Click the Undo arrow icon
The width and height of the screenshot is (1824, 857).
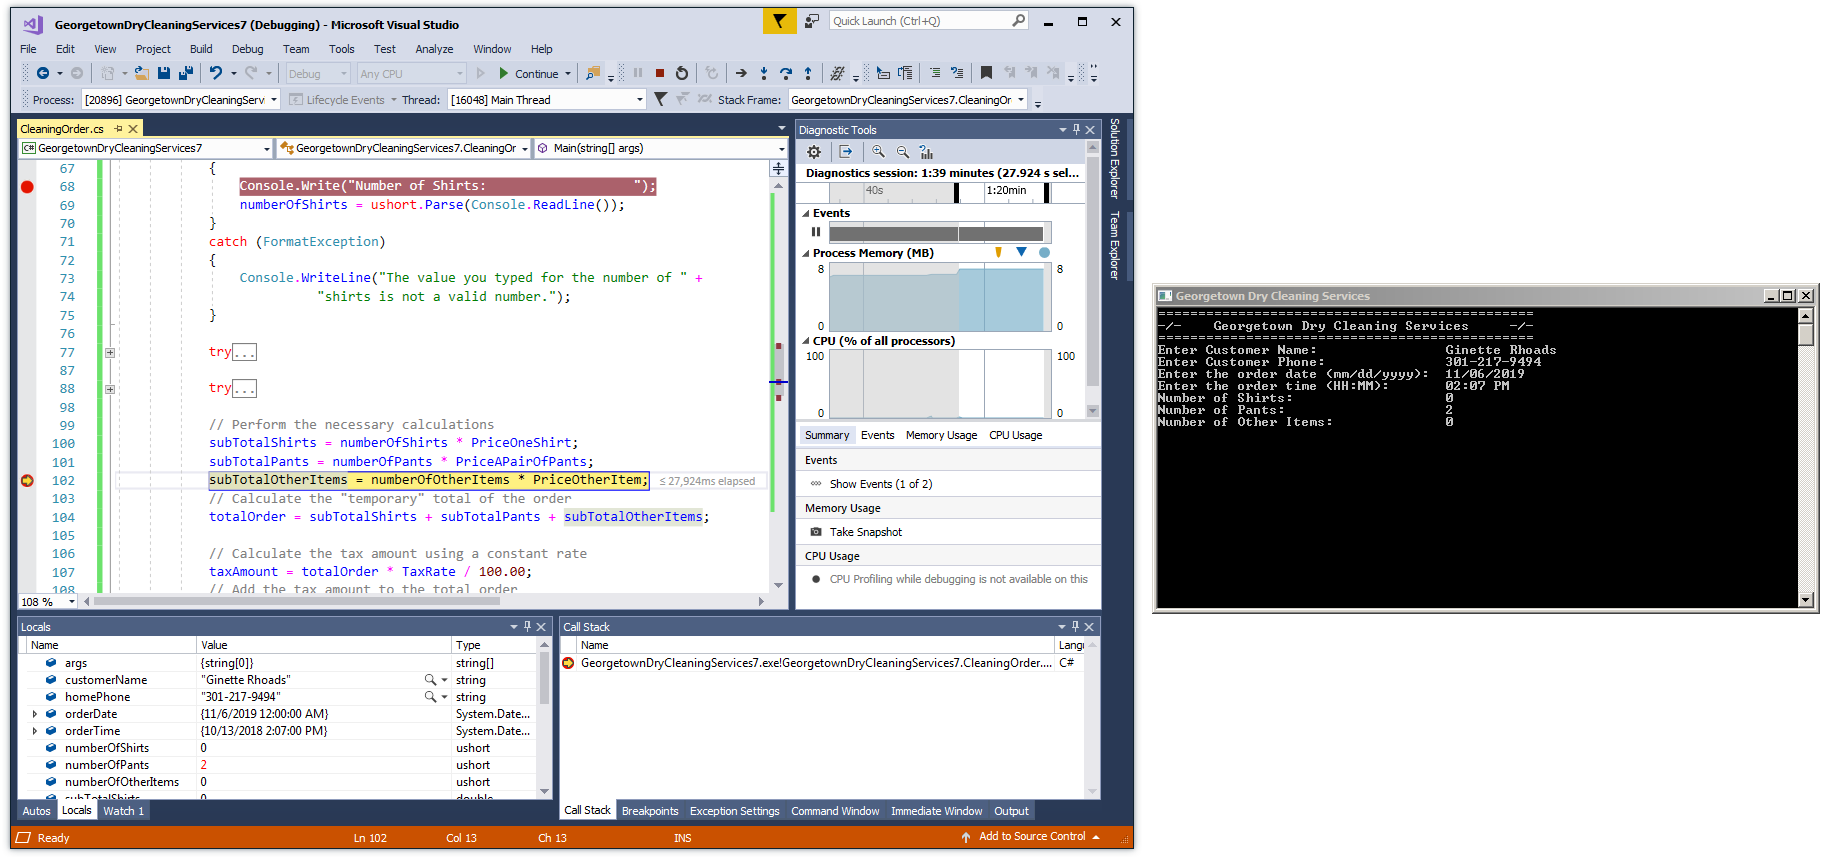click(216, 73)
